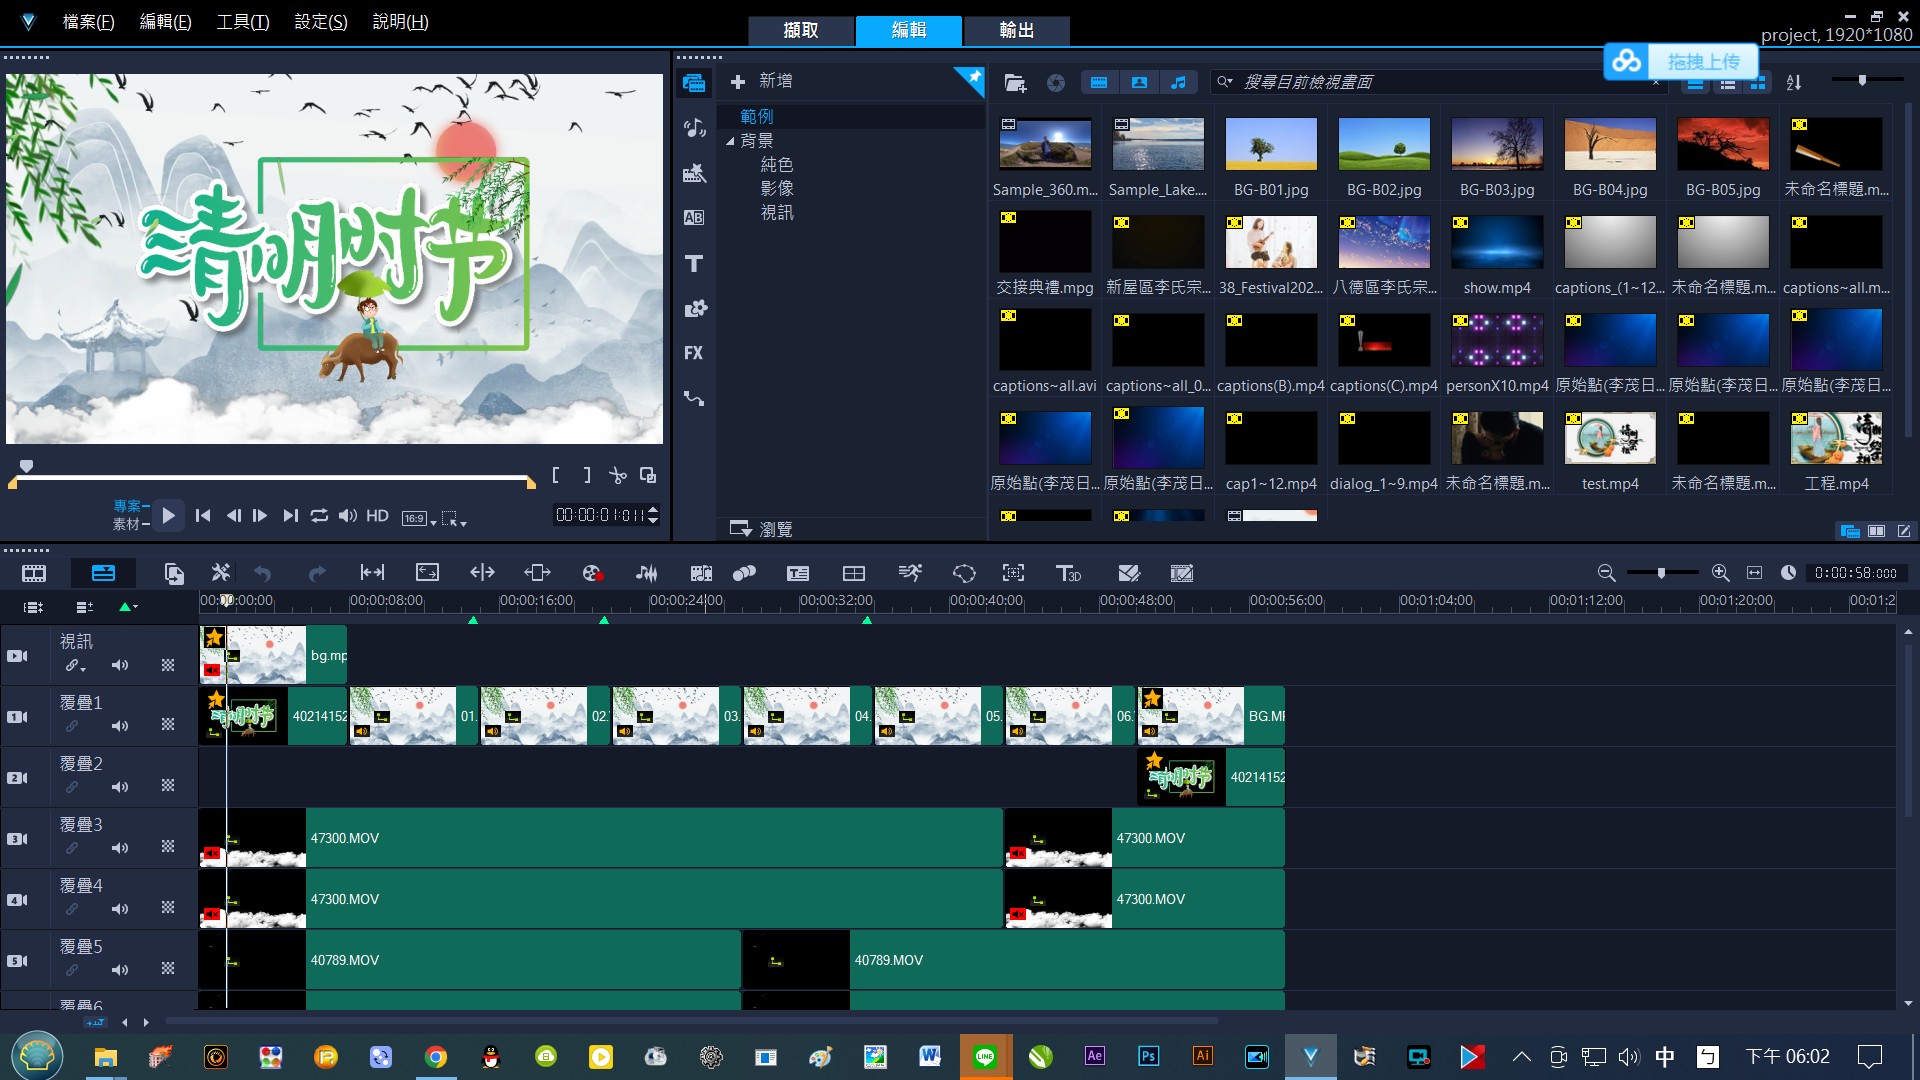Fit project in timeline window

[x=1754, y=573]
